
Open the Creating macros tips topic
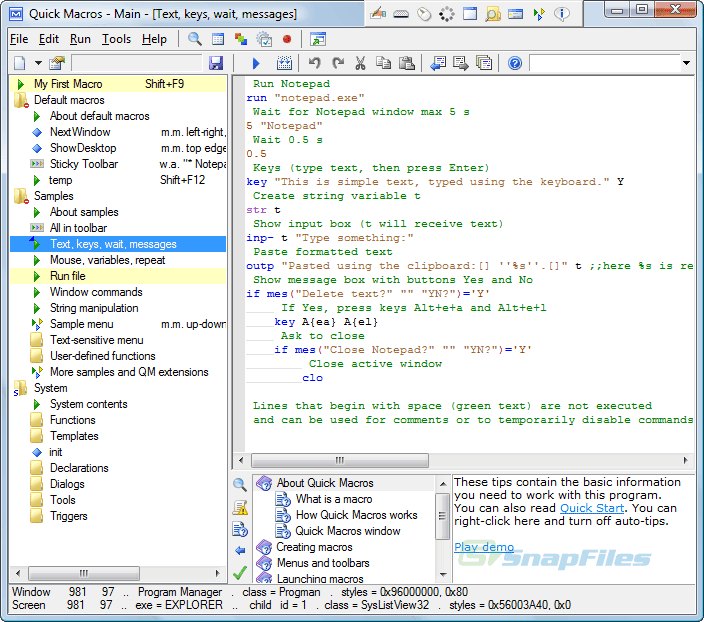314,547
